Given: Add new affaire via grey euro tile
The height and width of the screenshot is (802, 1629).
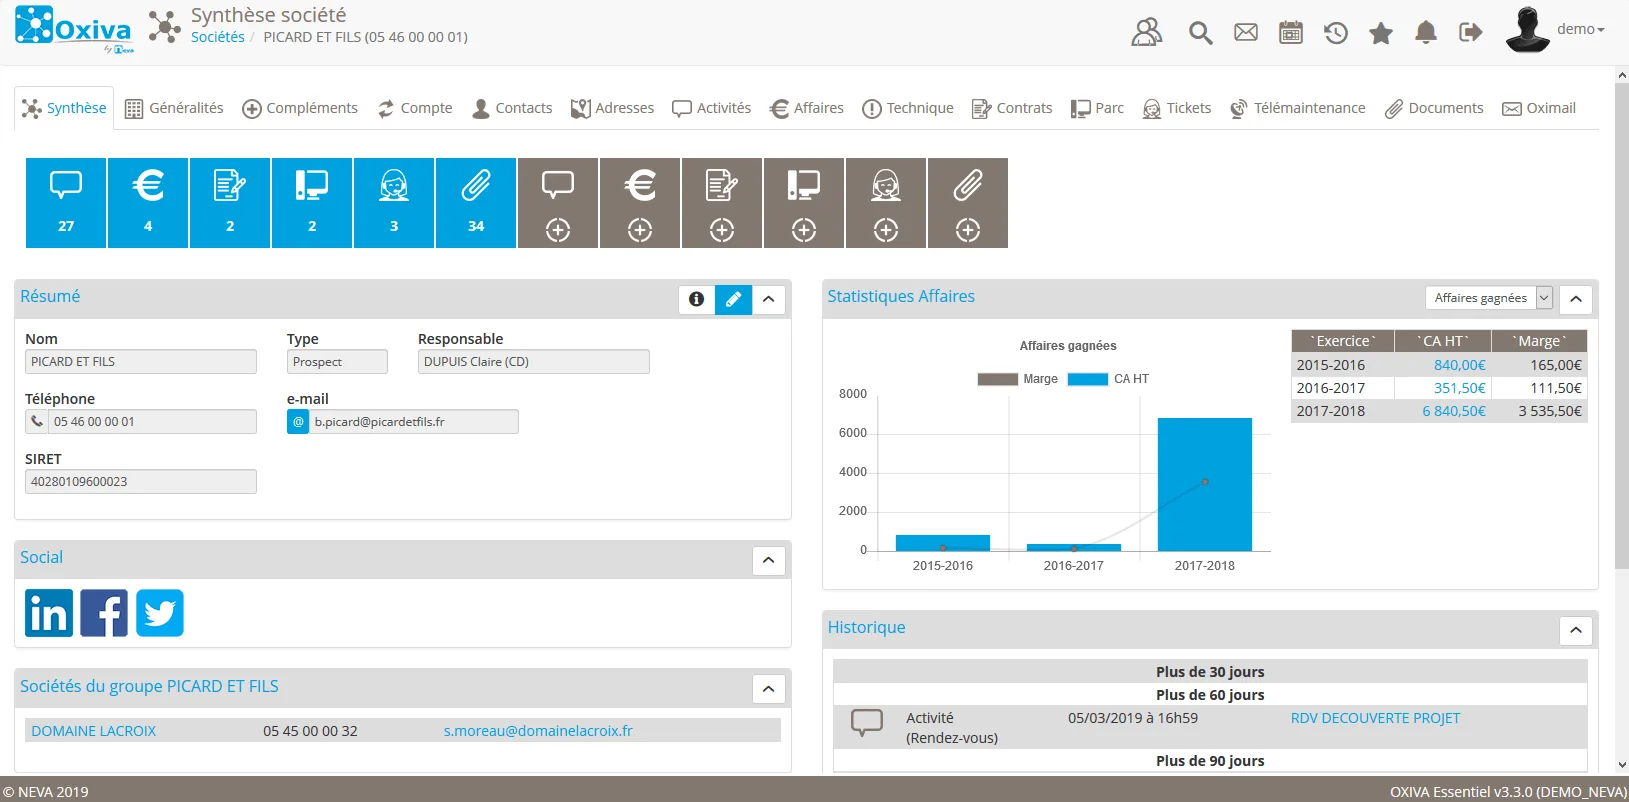Looking at the screenshot, I should click(x=640, y=203).
